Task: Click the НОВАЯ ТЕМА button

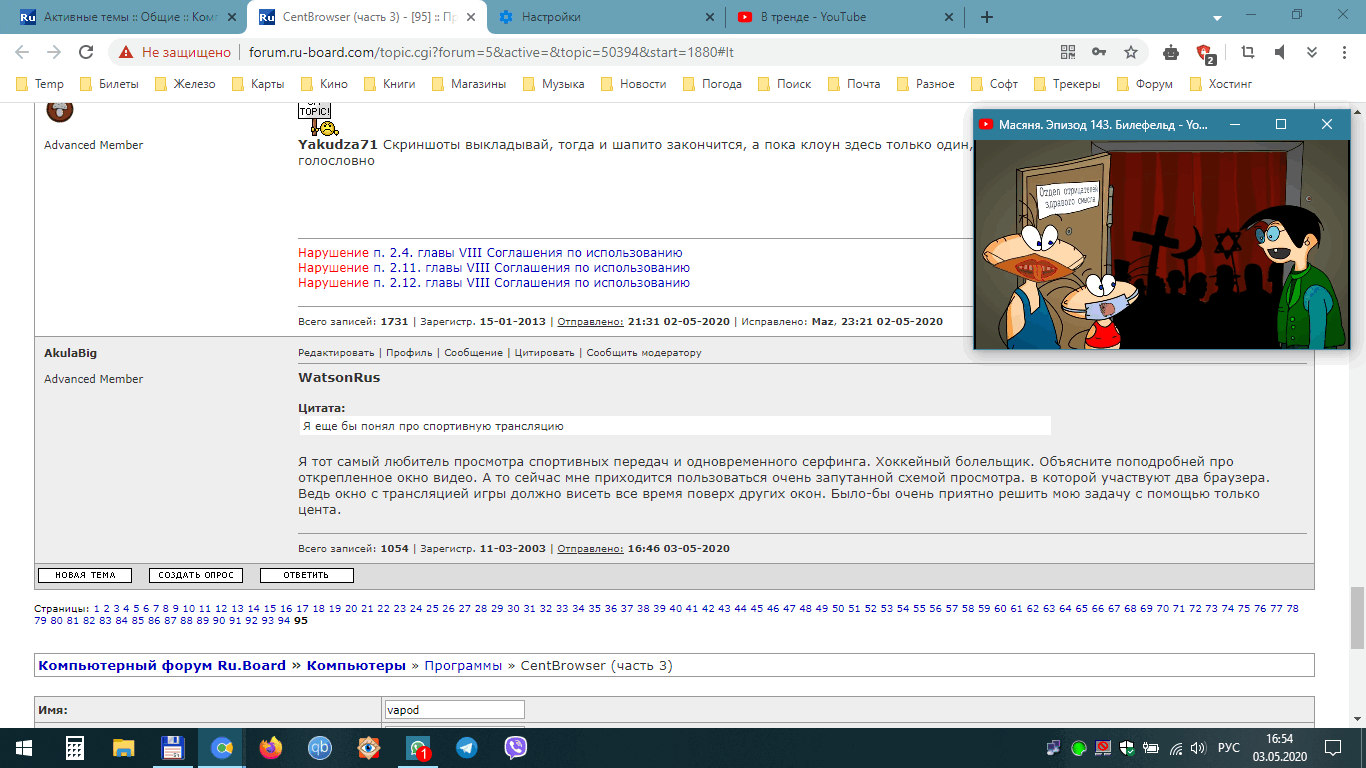Action: point(85,575)
